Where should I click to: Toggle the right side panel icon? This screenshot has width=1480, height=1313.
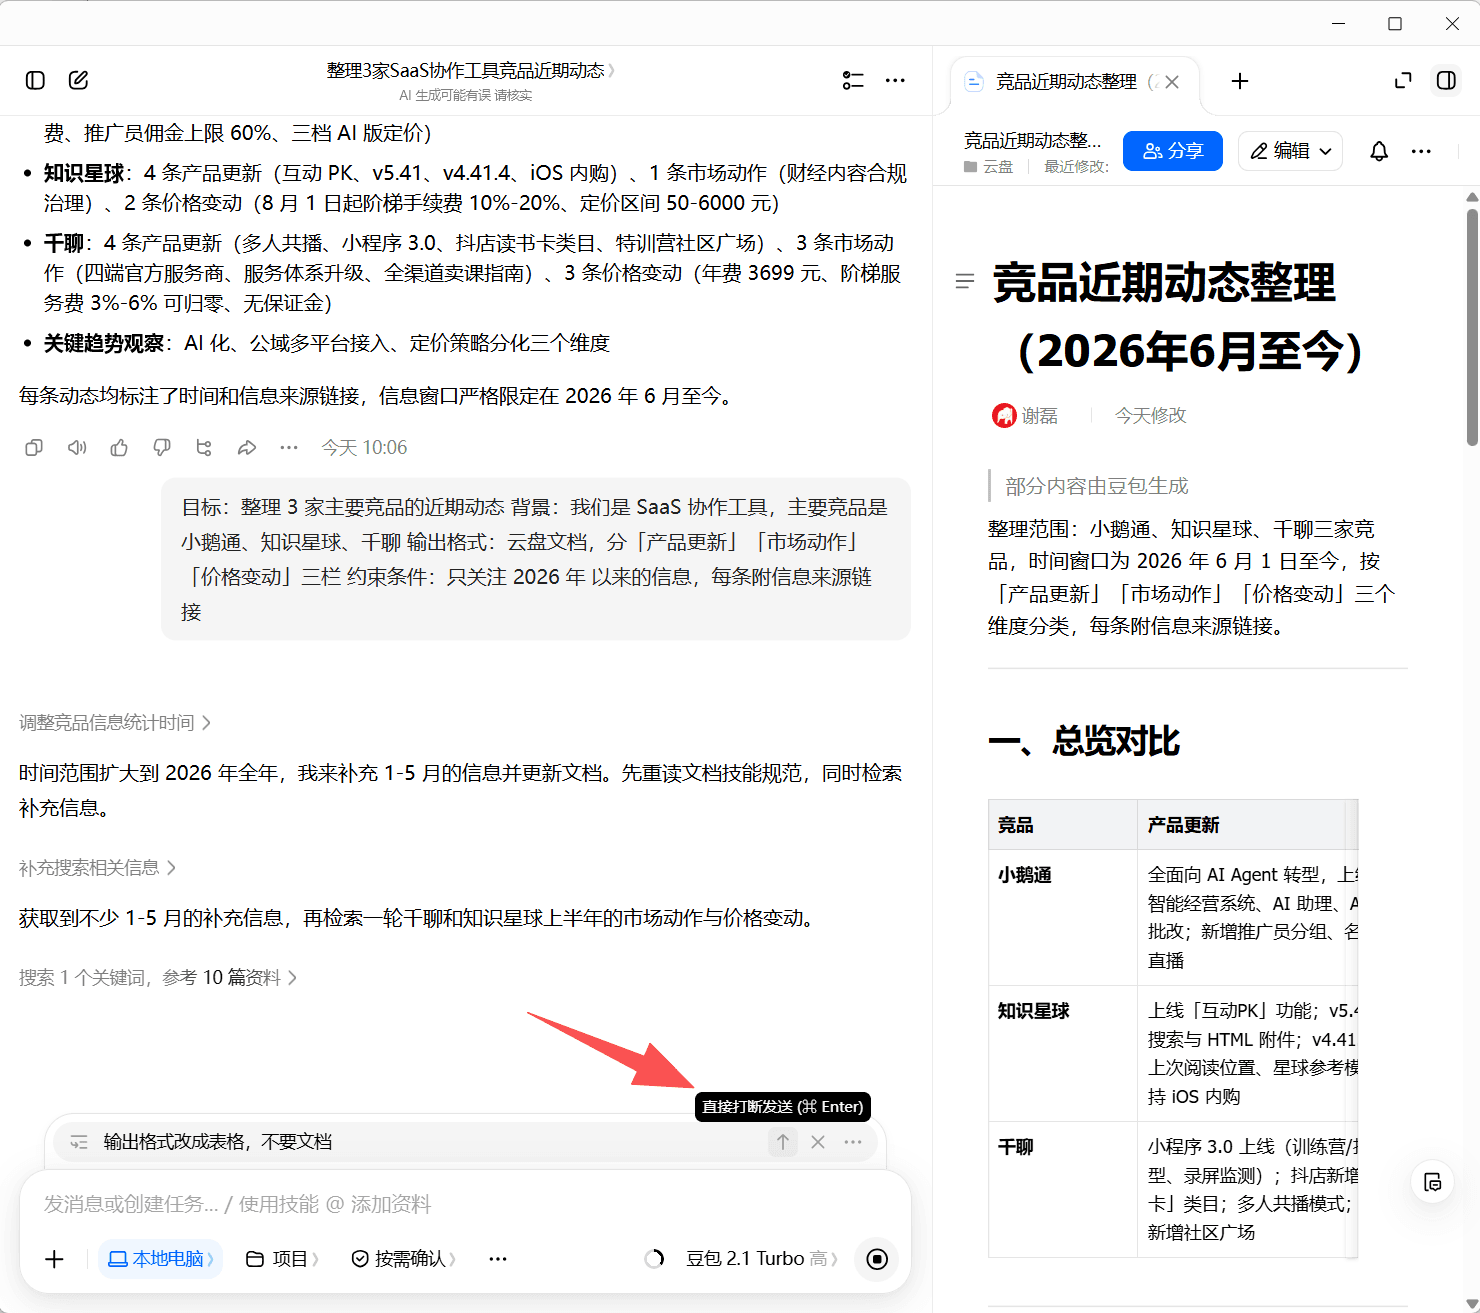pyautogui.click(x=1446, y=81)
